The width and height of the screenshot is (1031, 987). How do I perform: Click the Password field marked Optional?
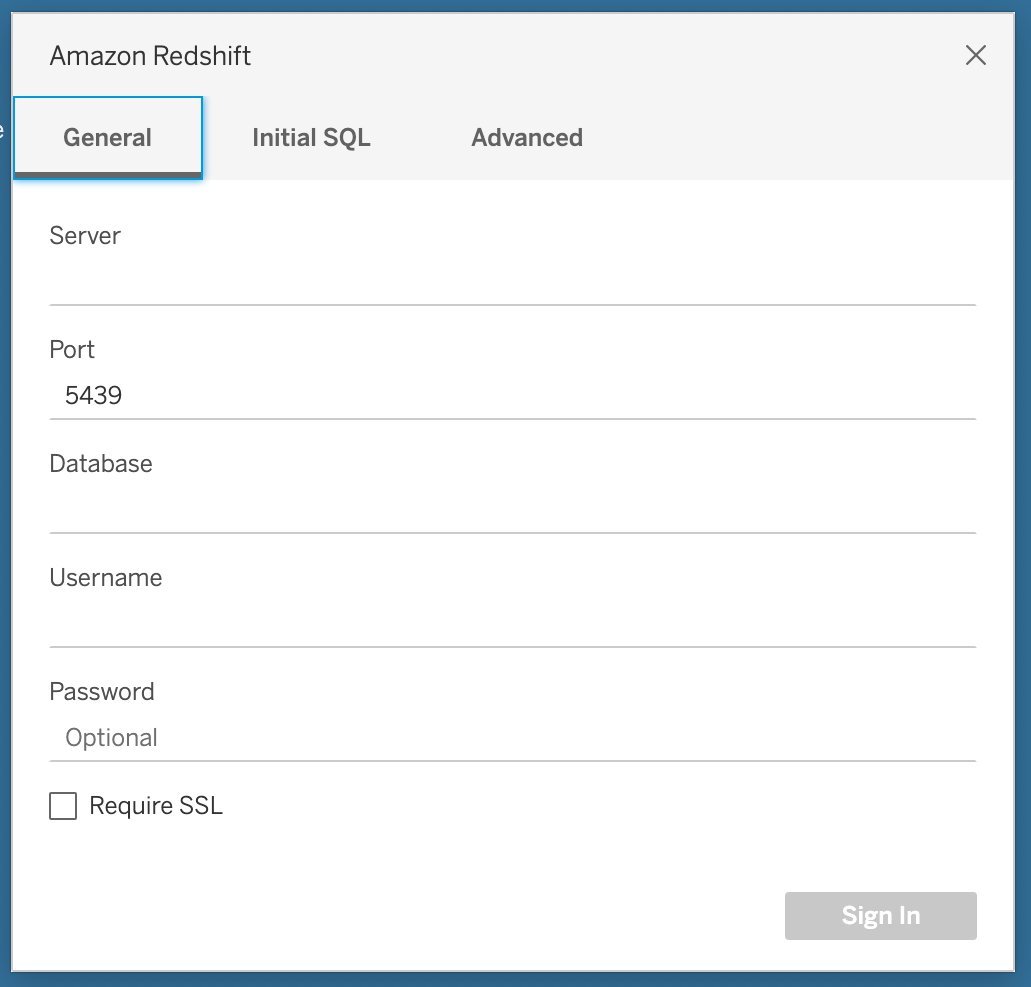tap(512, 737)
